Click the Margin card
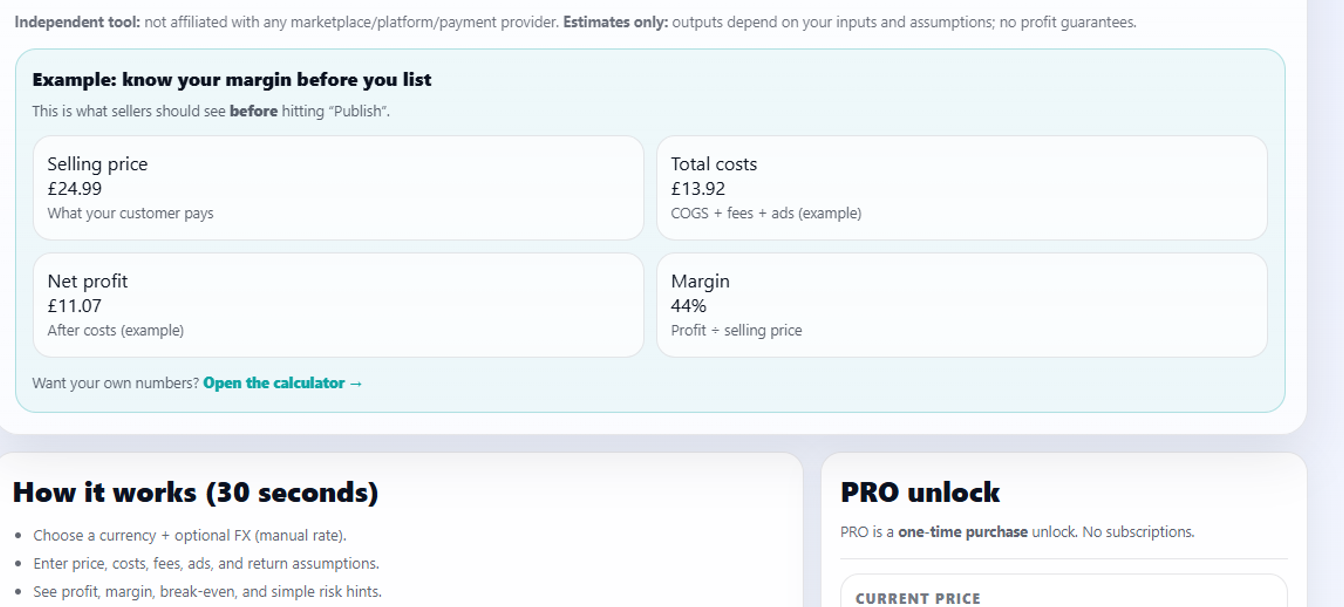The image size is (1344, 607). pyautogui.click(x=960, y=305)
